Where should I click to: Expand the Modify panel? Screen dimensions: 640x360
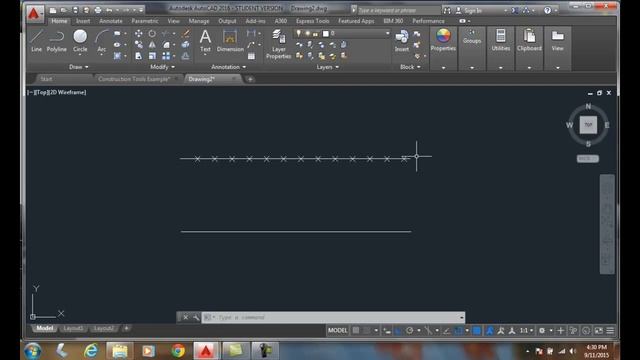pos(162,67)
